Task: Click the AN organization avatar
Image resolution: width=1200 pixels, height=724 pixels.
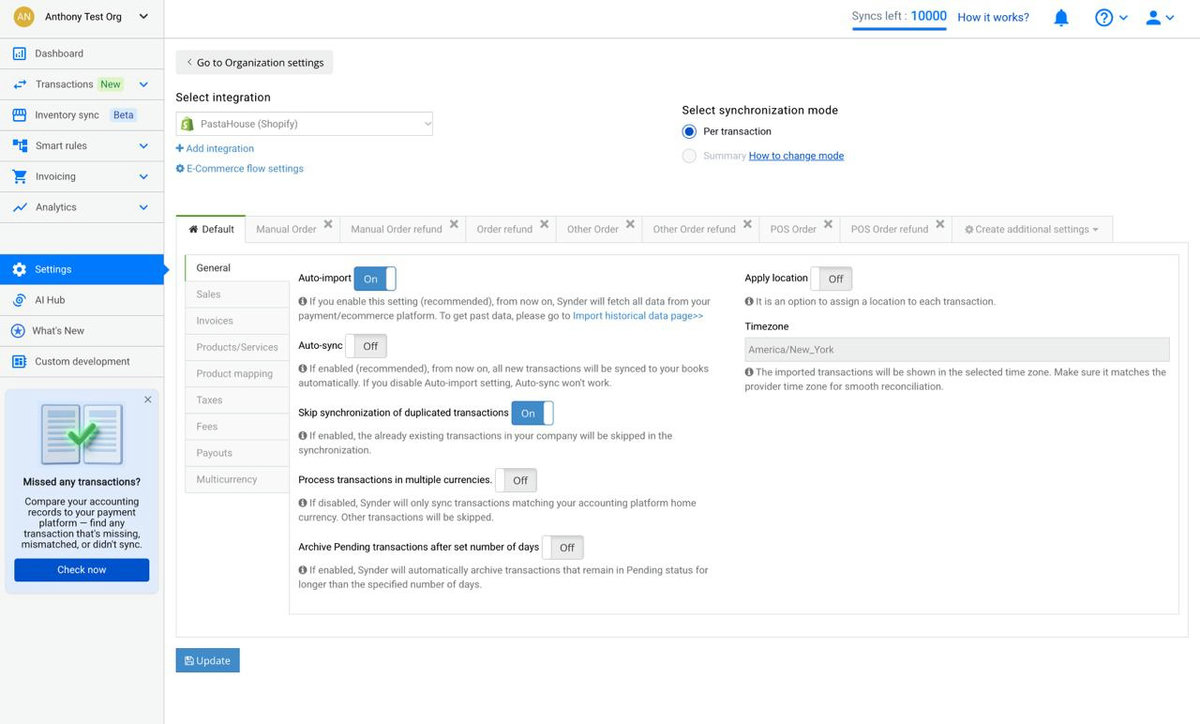Action: point(23,17)
